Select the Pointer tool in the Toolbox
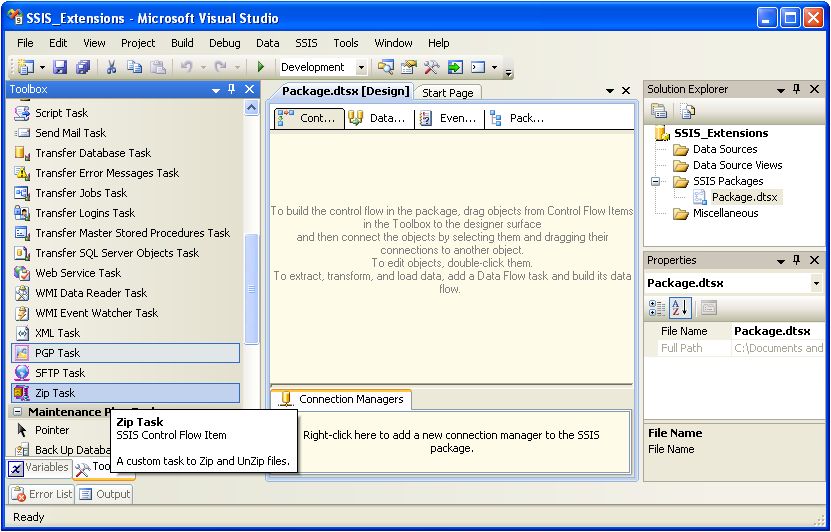 pos(52,430)
